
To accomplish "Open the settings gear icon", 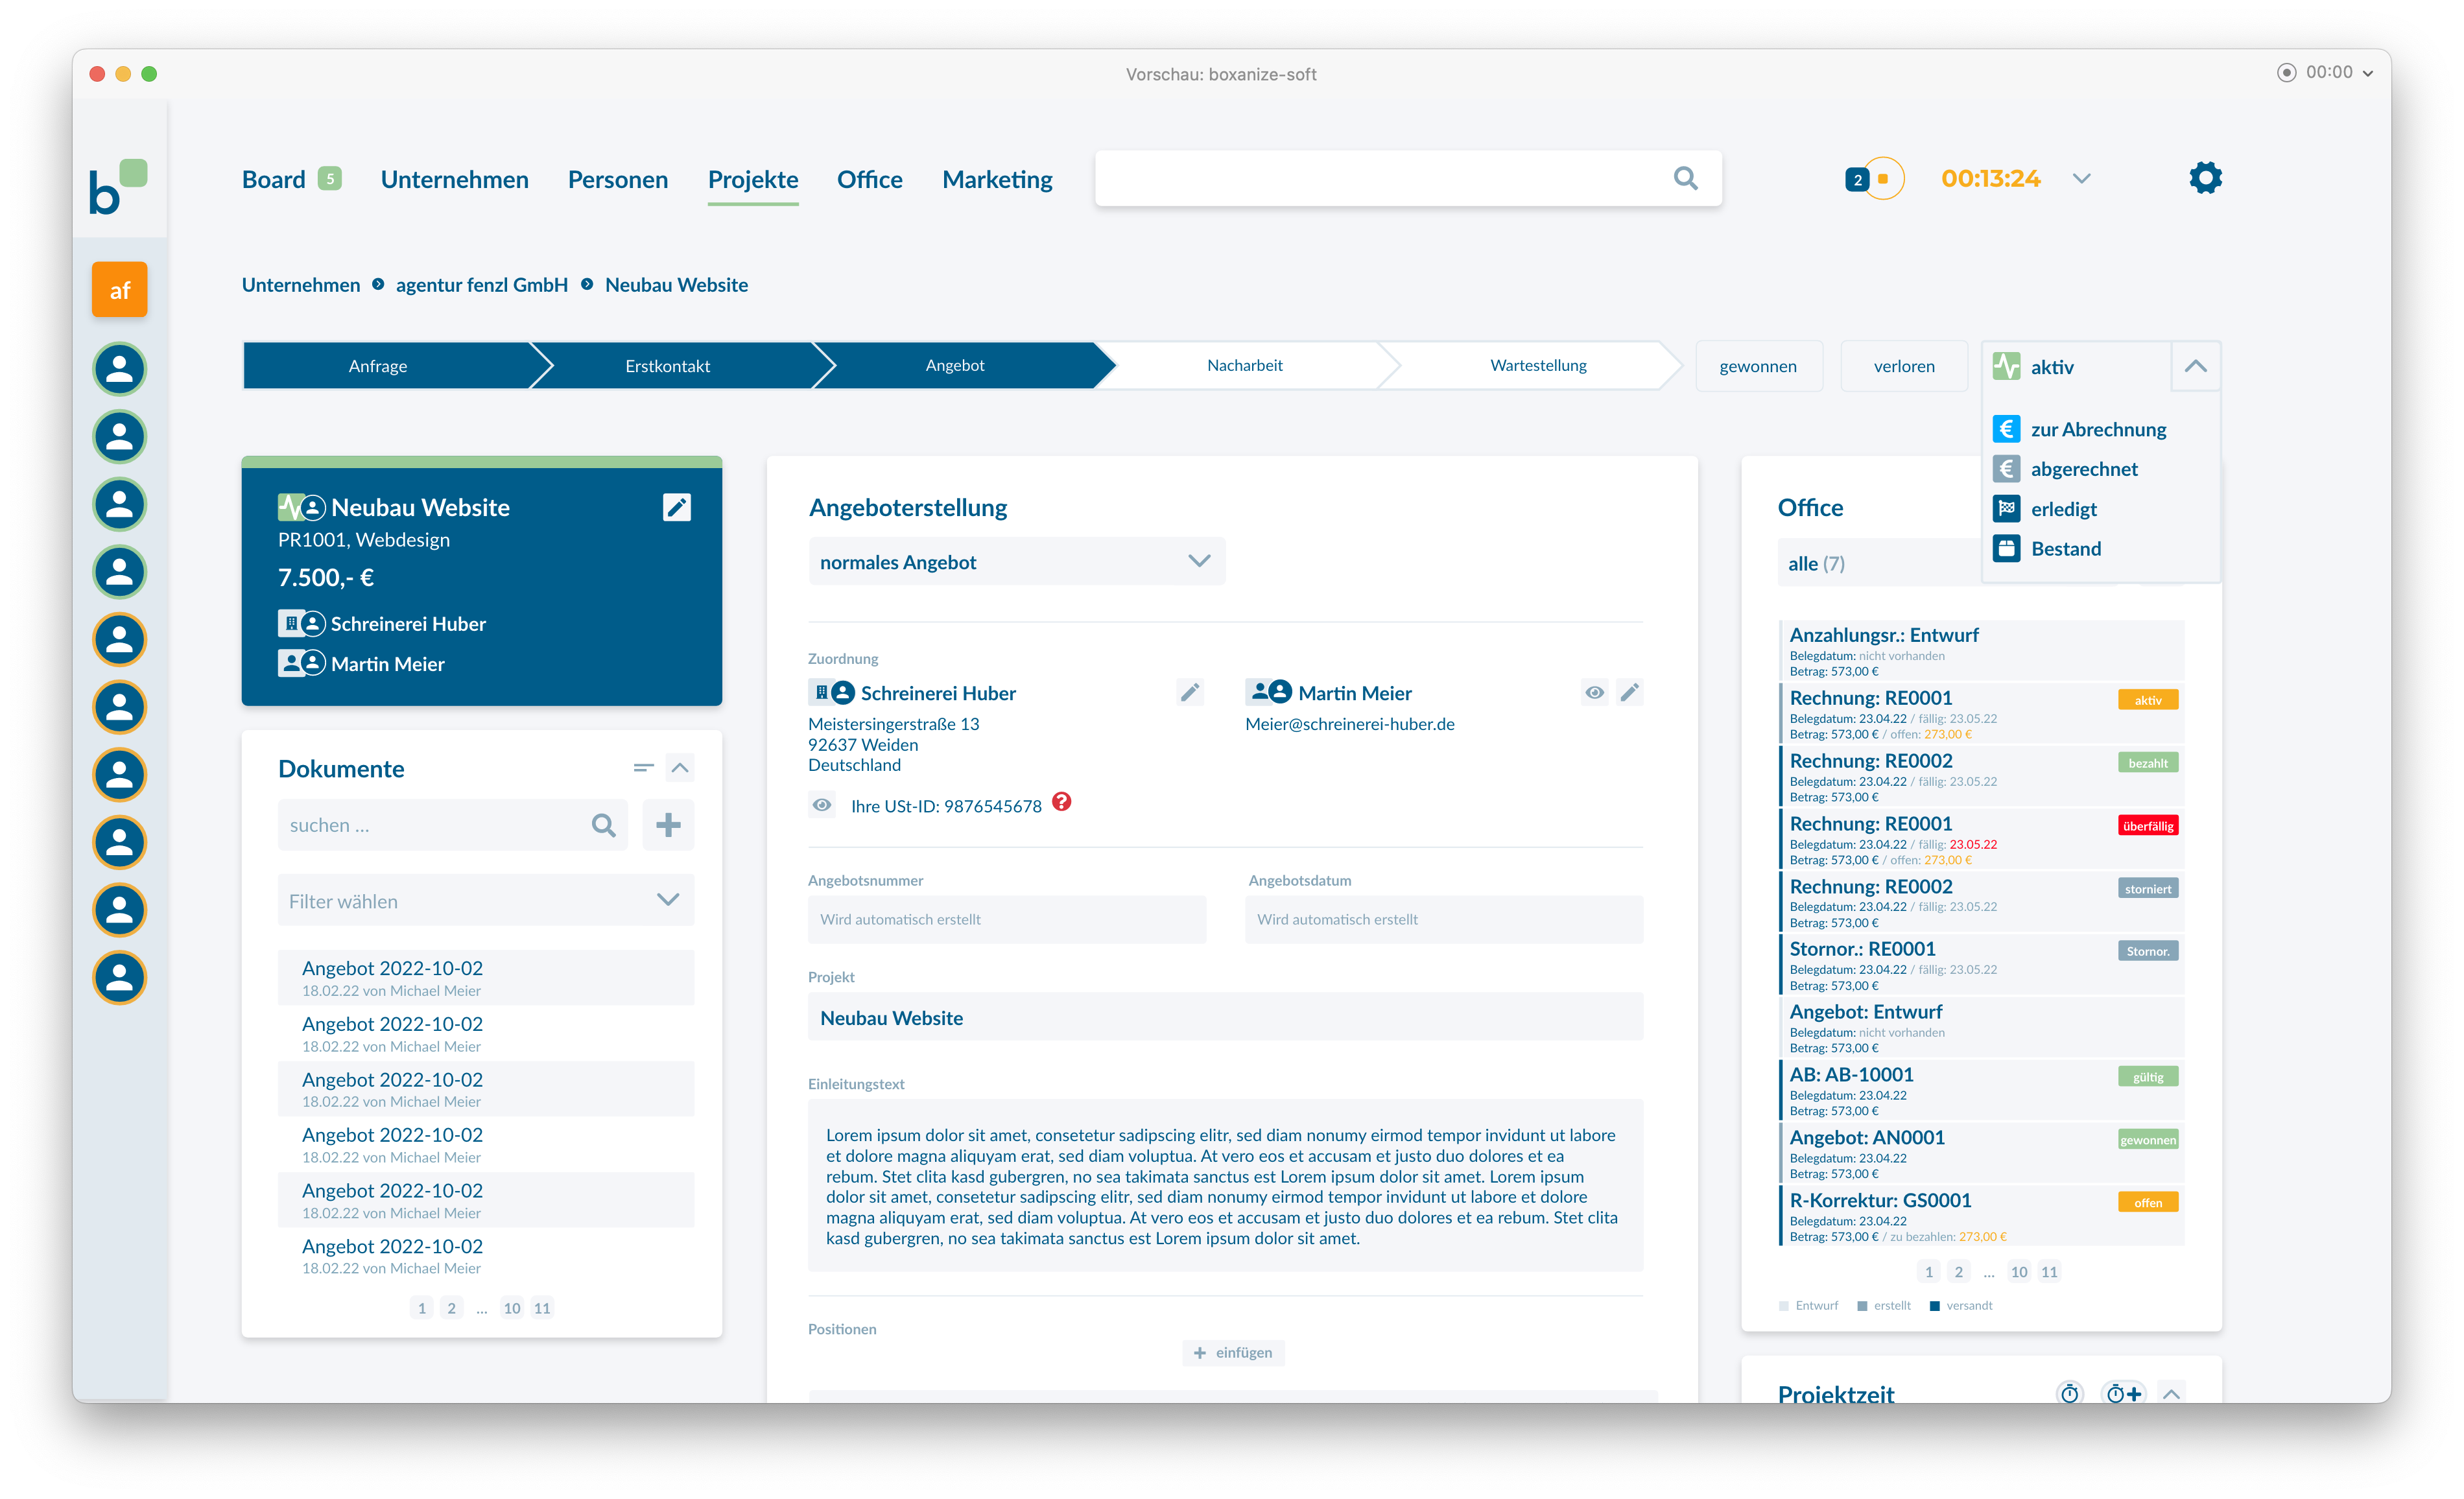I will coord(2205,179).
